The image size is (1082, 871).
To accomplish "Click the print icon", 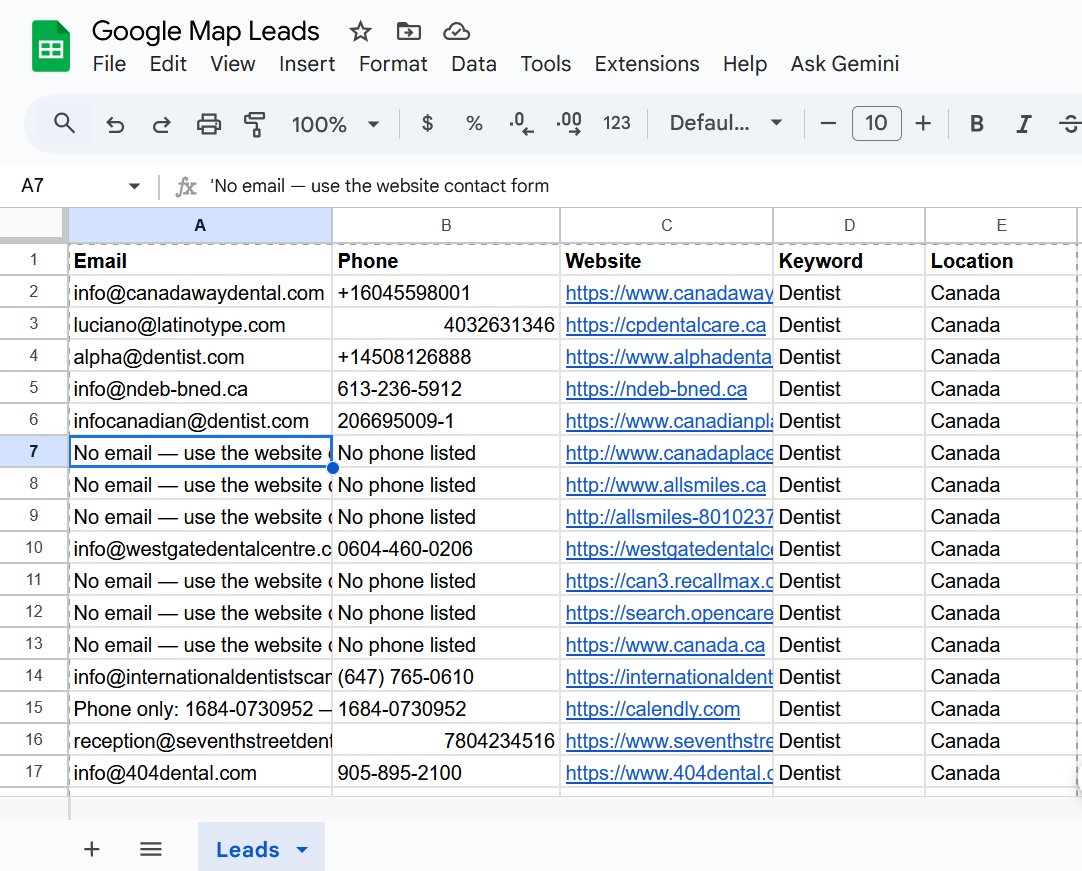I will [209, 123].
